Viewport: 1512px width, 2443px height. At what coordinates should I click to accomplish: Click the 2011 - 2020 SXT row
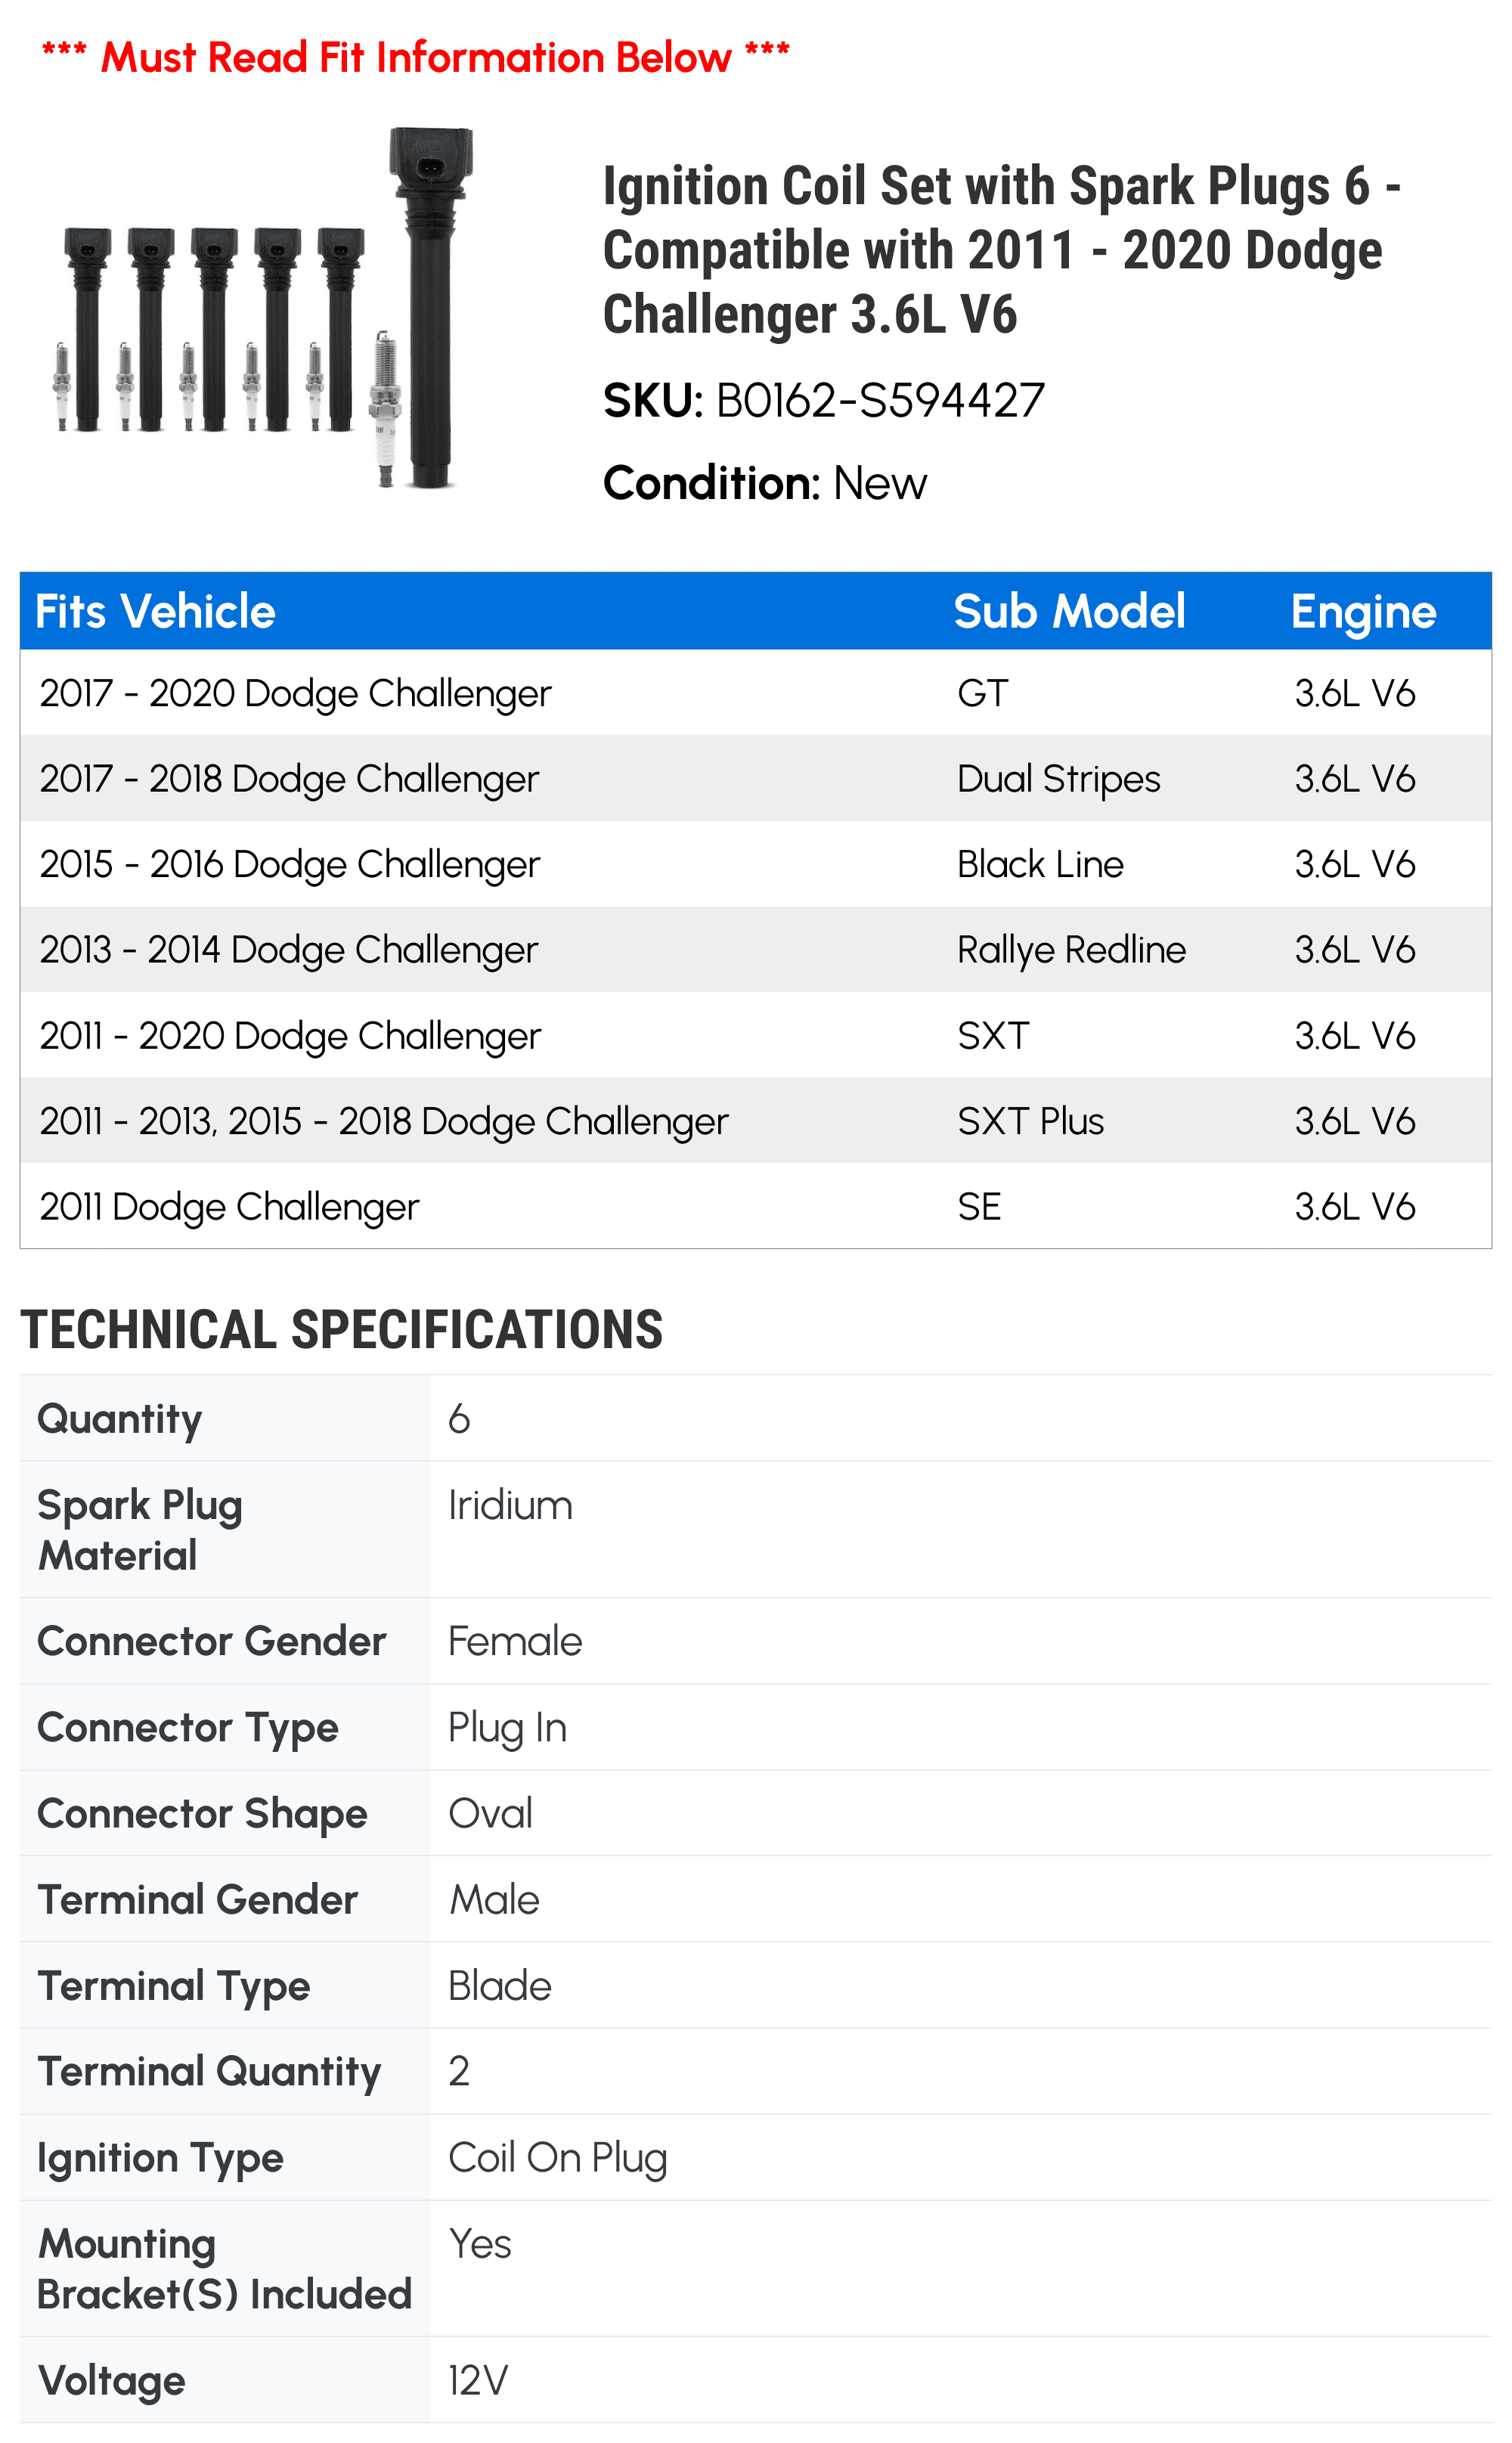(756, 1035)
